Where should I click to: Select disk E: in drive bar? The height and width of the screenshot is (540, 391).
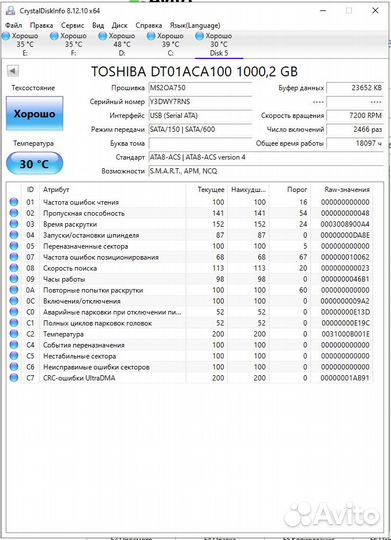(x=22, y=44)
